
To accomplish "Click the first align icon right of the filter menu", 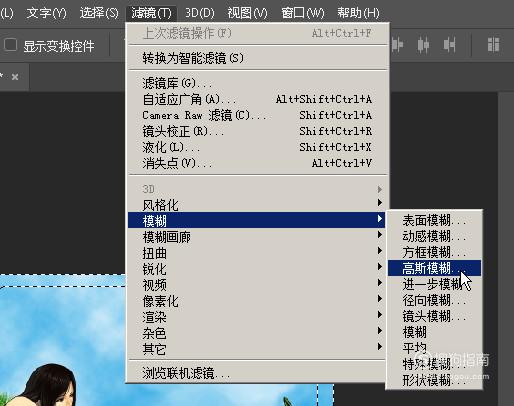I will (397, 45).
